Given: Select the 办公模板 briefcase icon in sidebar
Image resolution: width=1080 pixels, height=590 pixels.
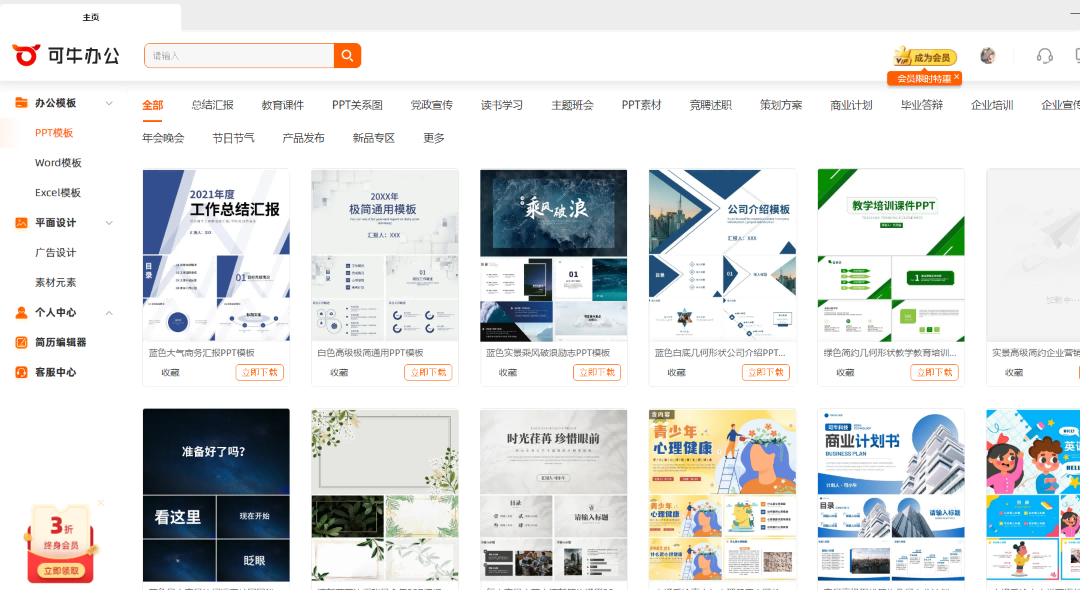Looking at the screenshot, I should [22, 102].
